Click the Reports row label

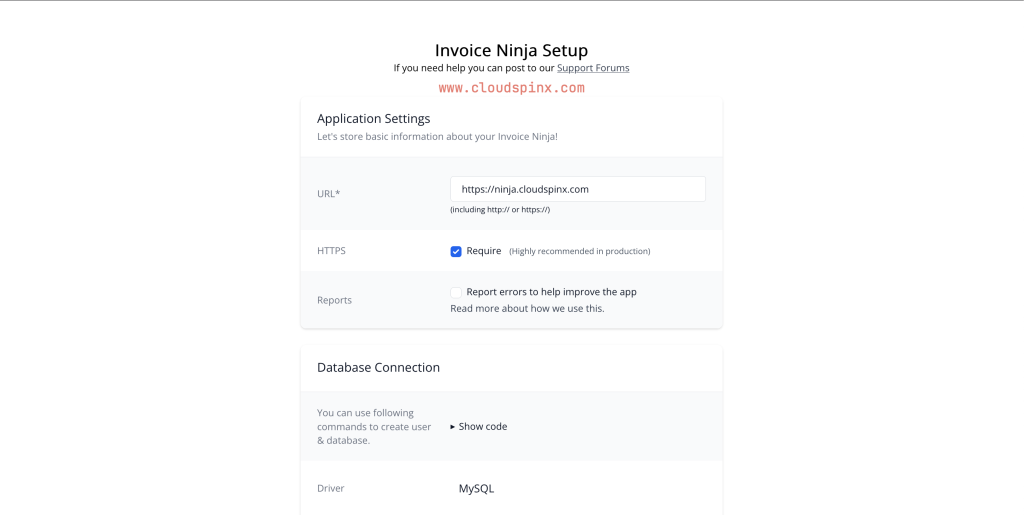click(334, 300)
